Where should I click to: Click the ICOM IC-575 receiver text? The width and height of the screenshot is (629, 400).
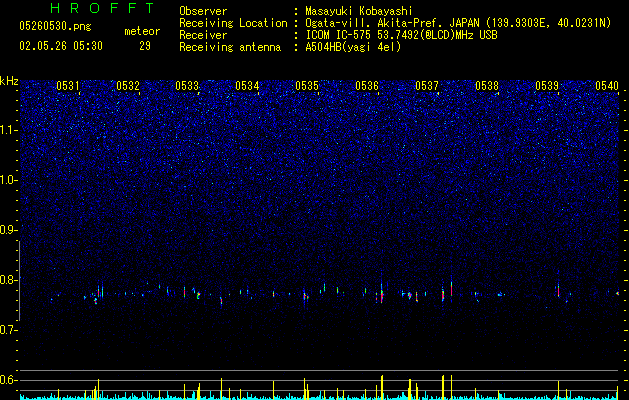[x=401, y=35]
